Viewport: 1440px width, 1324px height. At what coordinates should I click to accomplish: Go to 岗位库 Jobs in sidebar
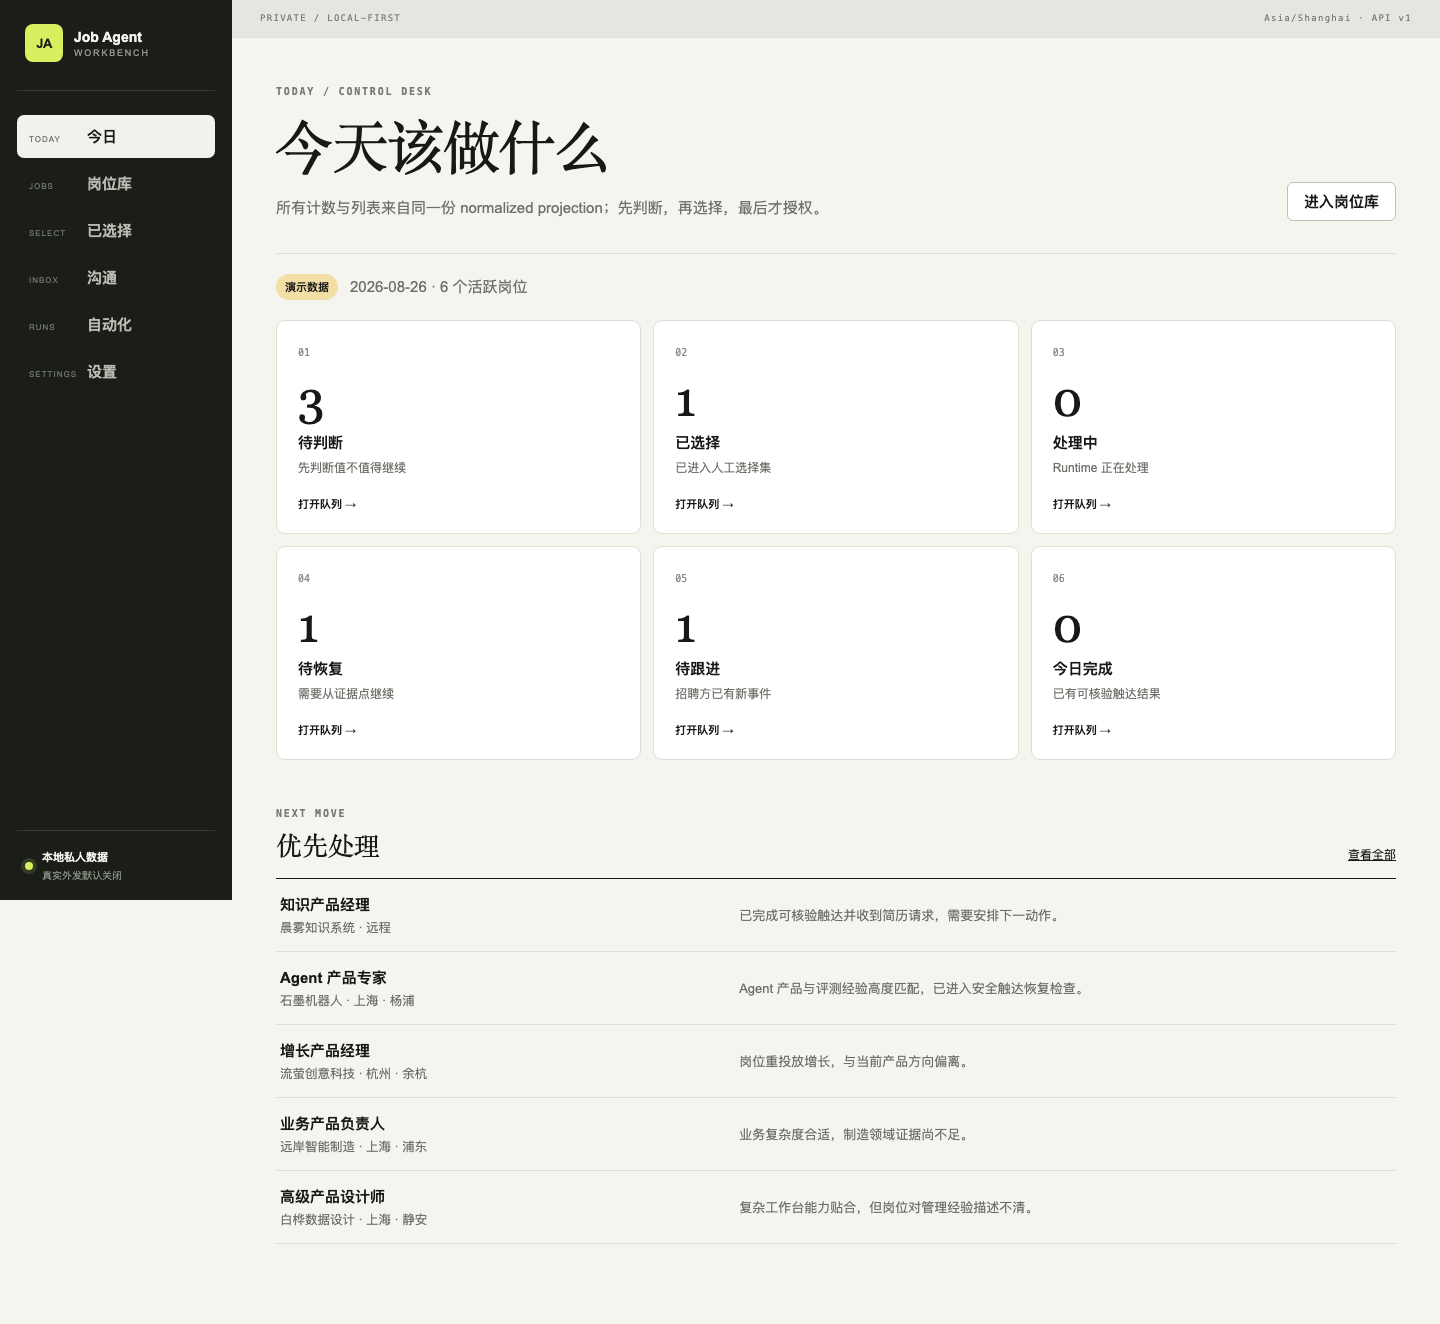(116, 184)
